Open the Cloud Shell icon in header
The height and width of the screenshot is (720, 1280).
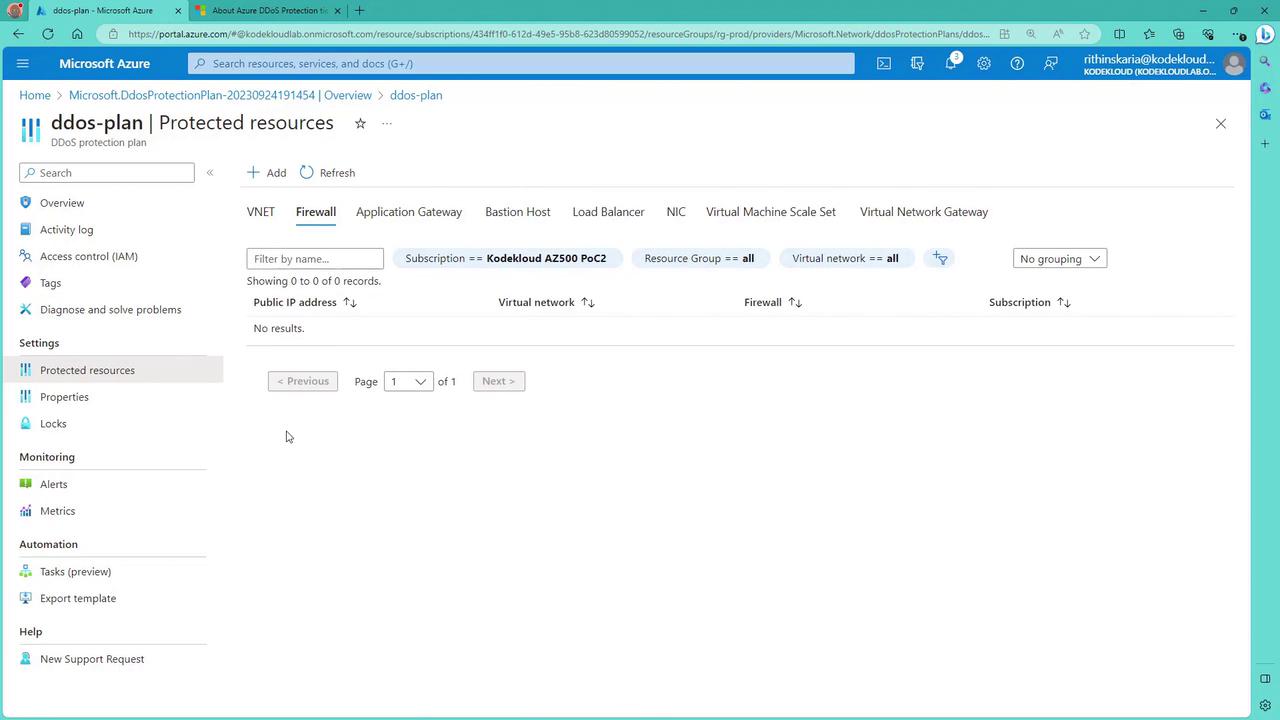884,63
